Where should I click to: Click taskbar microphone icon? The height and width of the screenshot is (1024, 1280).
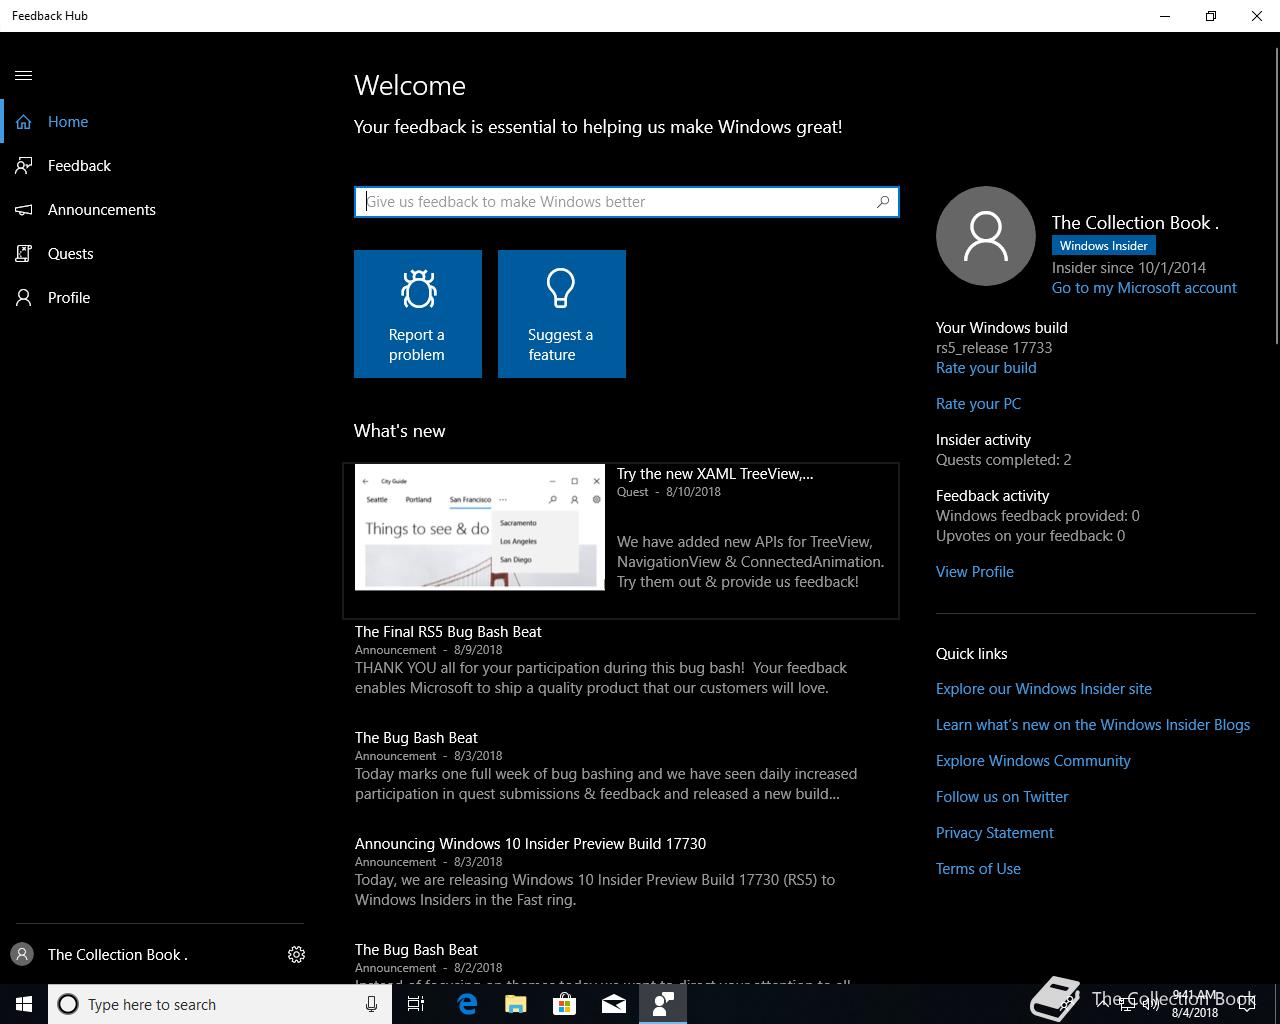click(x=371, y=1004)
